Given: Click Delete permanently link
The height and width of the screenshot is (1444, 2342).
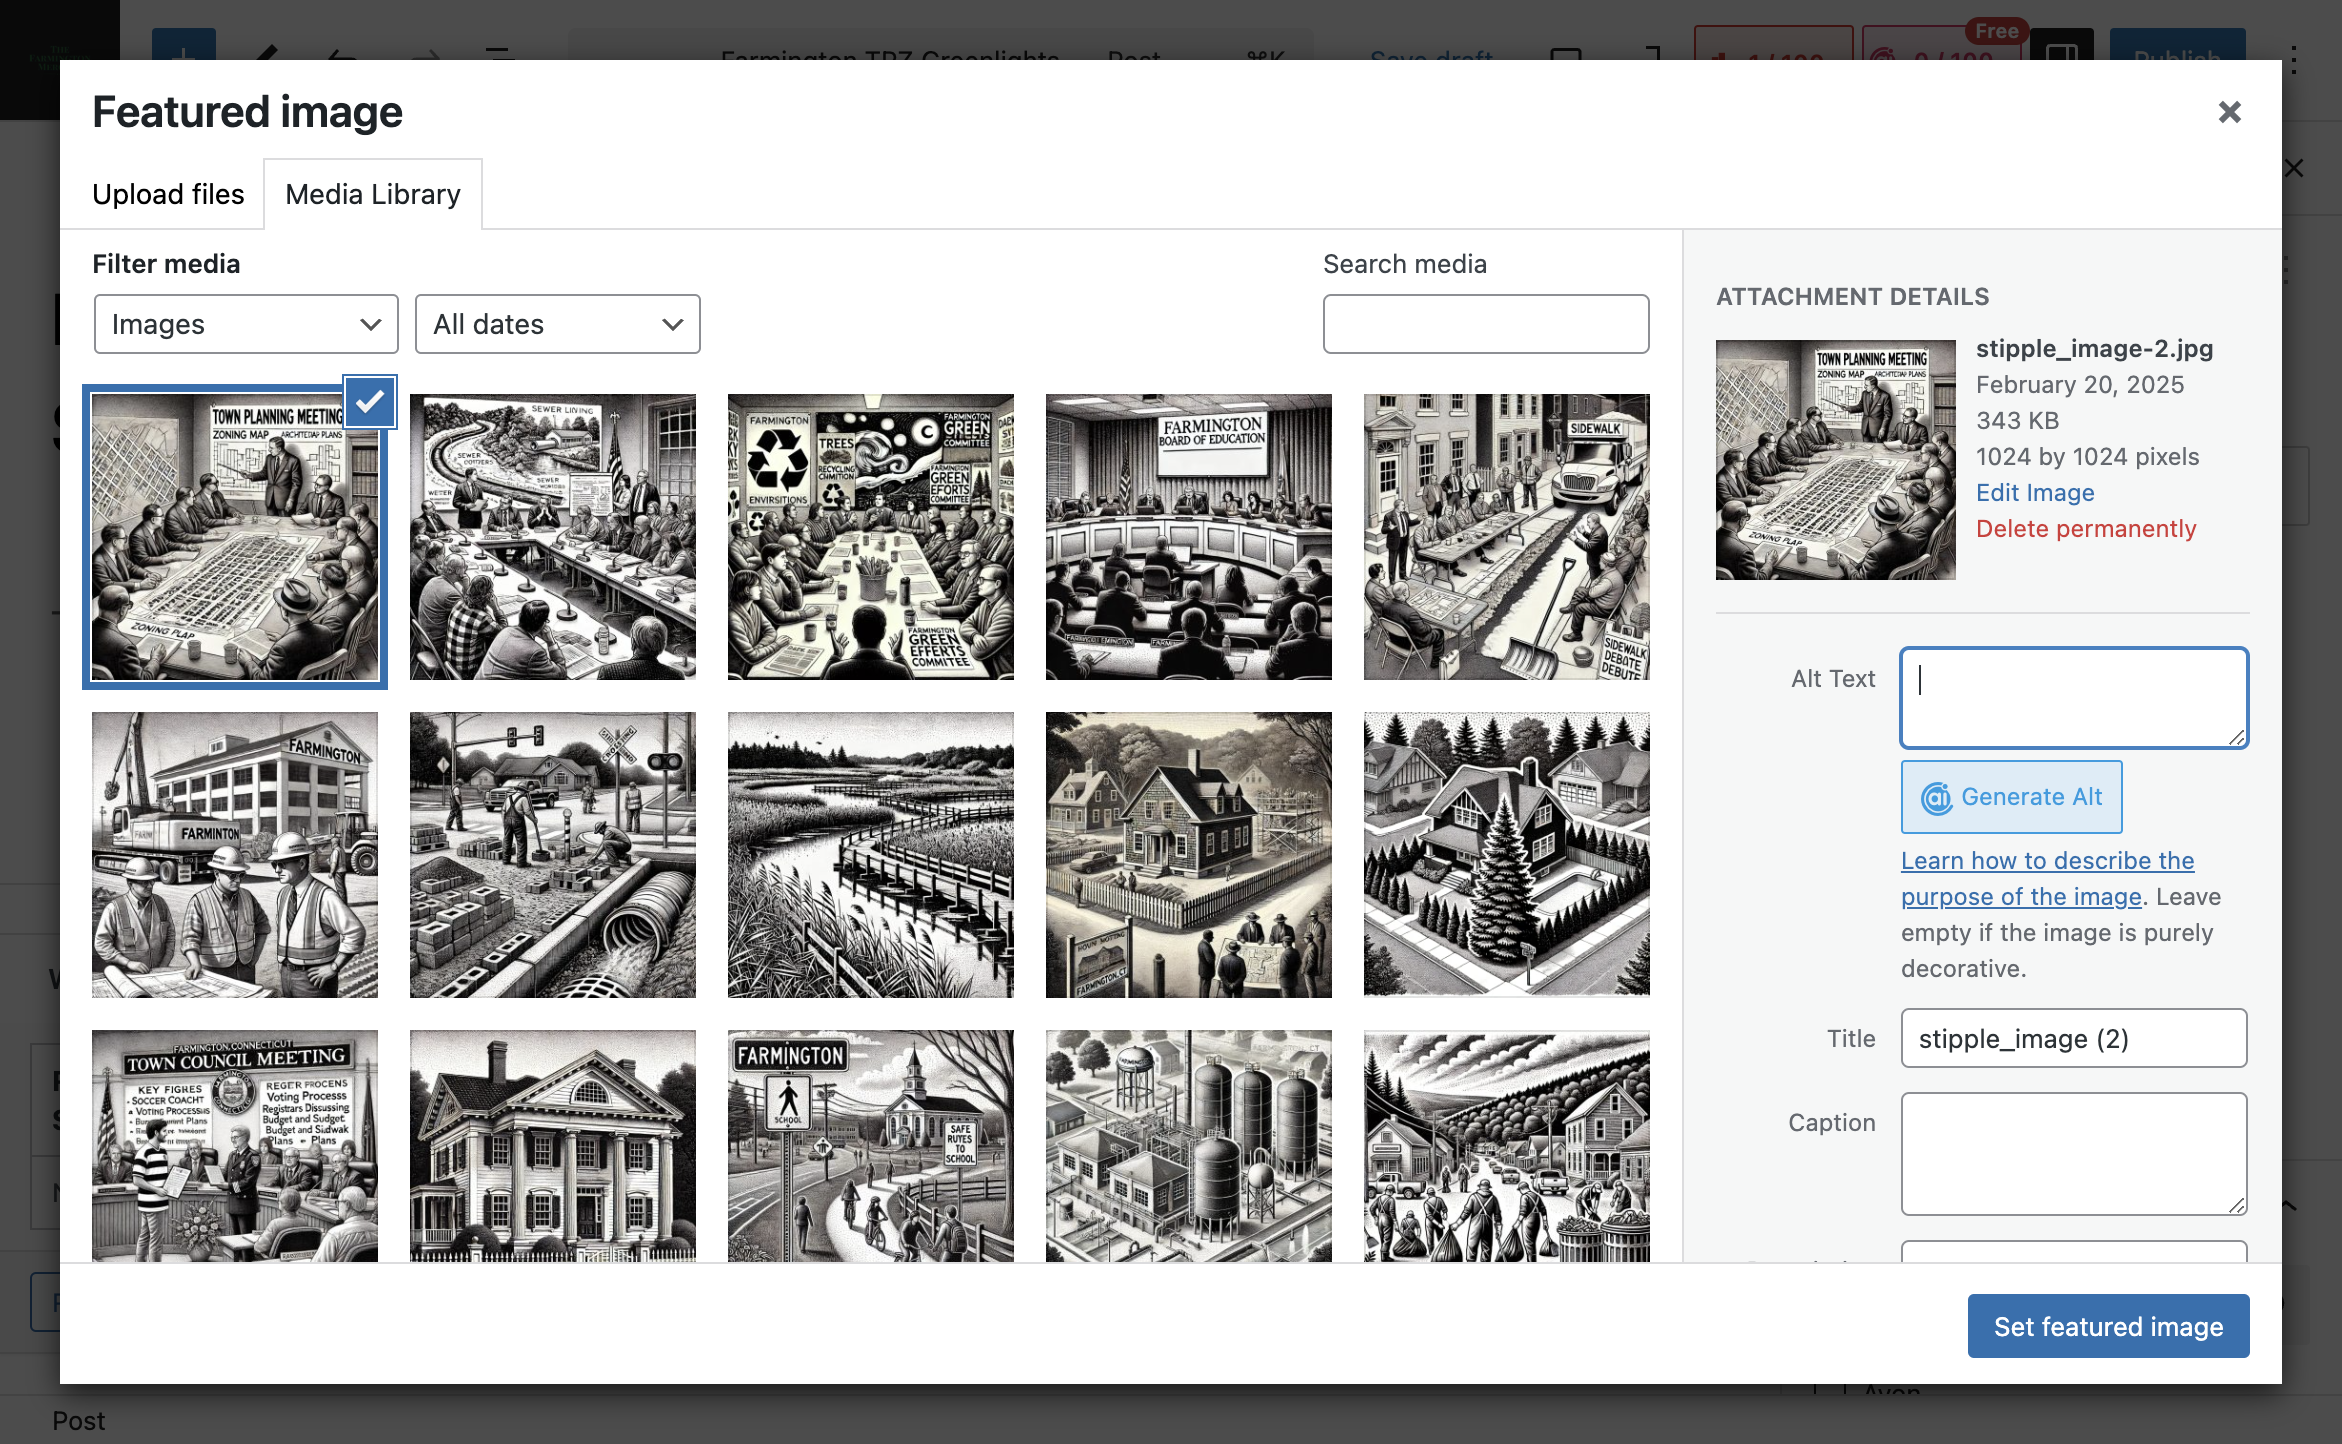Looking at the screenshot, I should point(2086,529).
